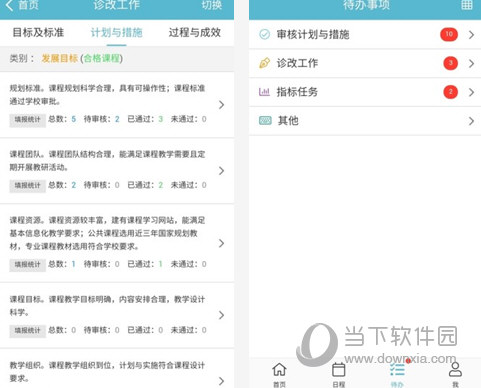Click 规划标准 description text
The height and width of the screenshot is (388, 481).
[x=107, y=95]
